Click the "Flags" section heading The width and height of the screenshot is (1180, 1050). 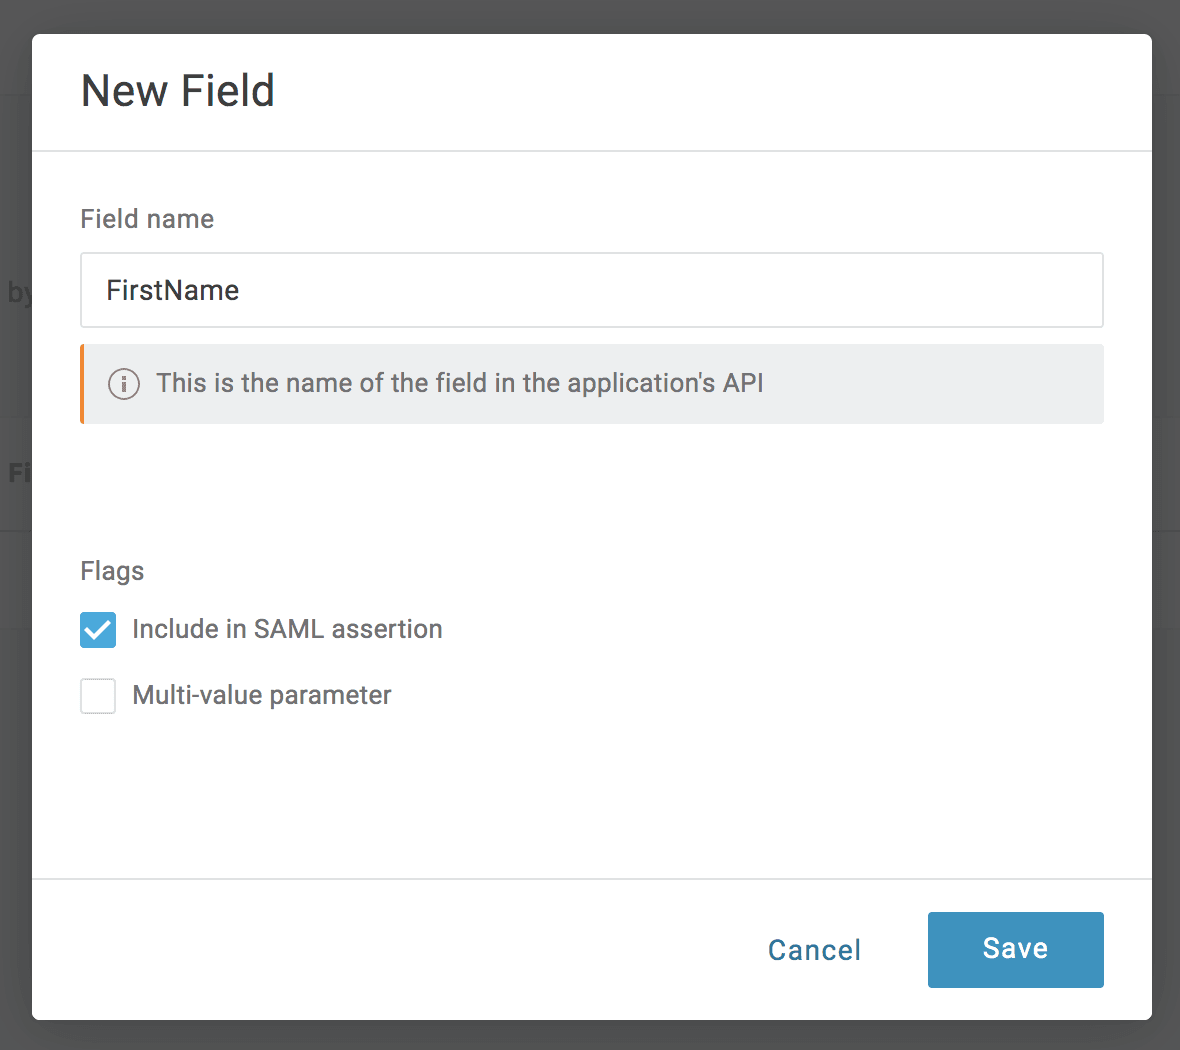(112, 571)
